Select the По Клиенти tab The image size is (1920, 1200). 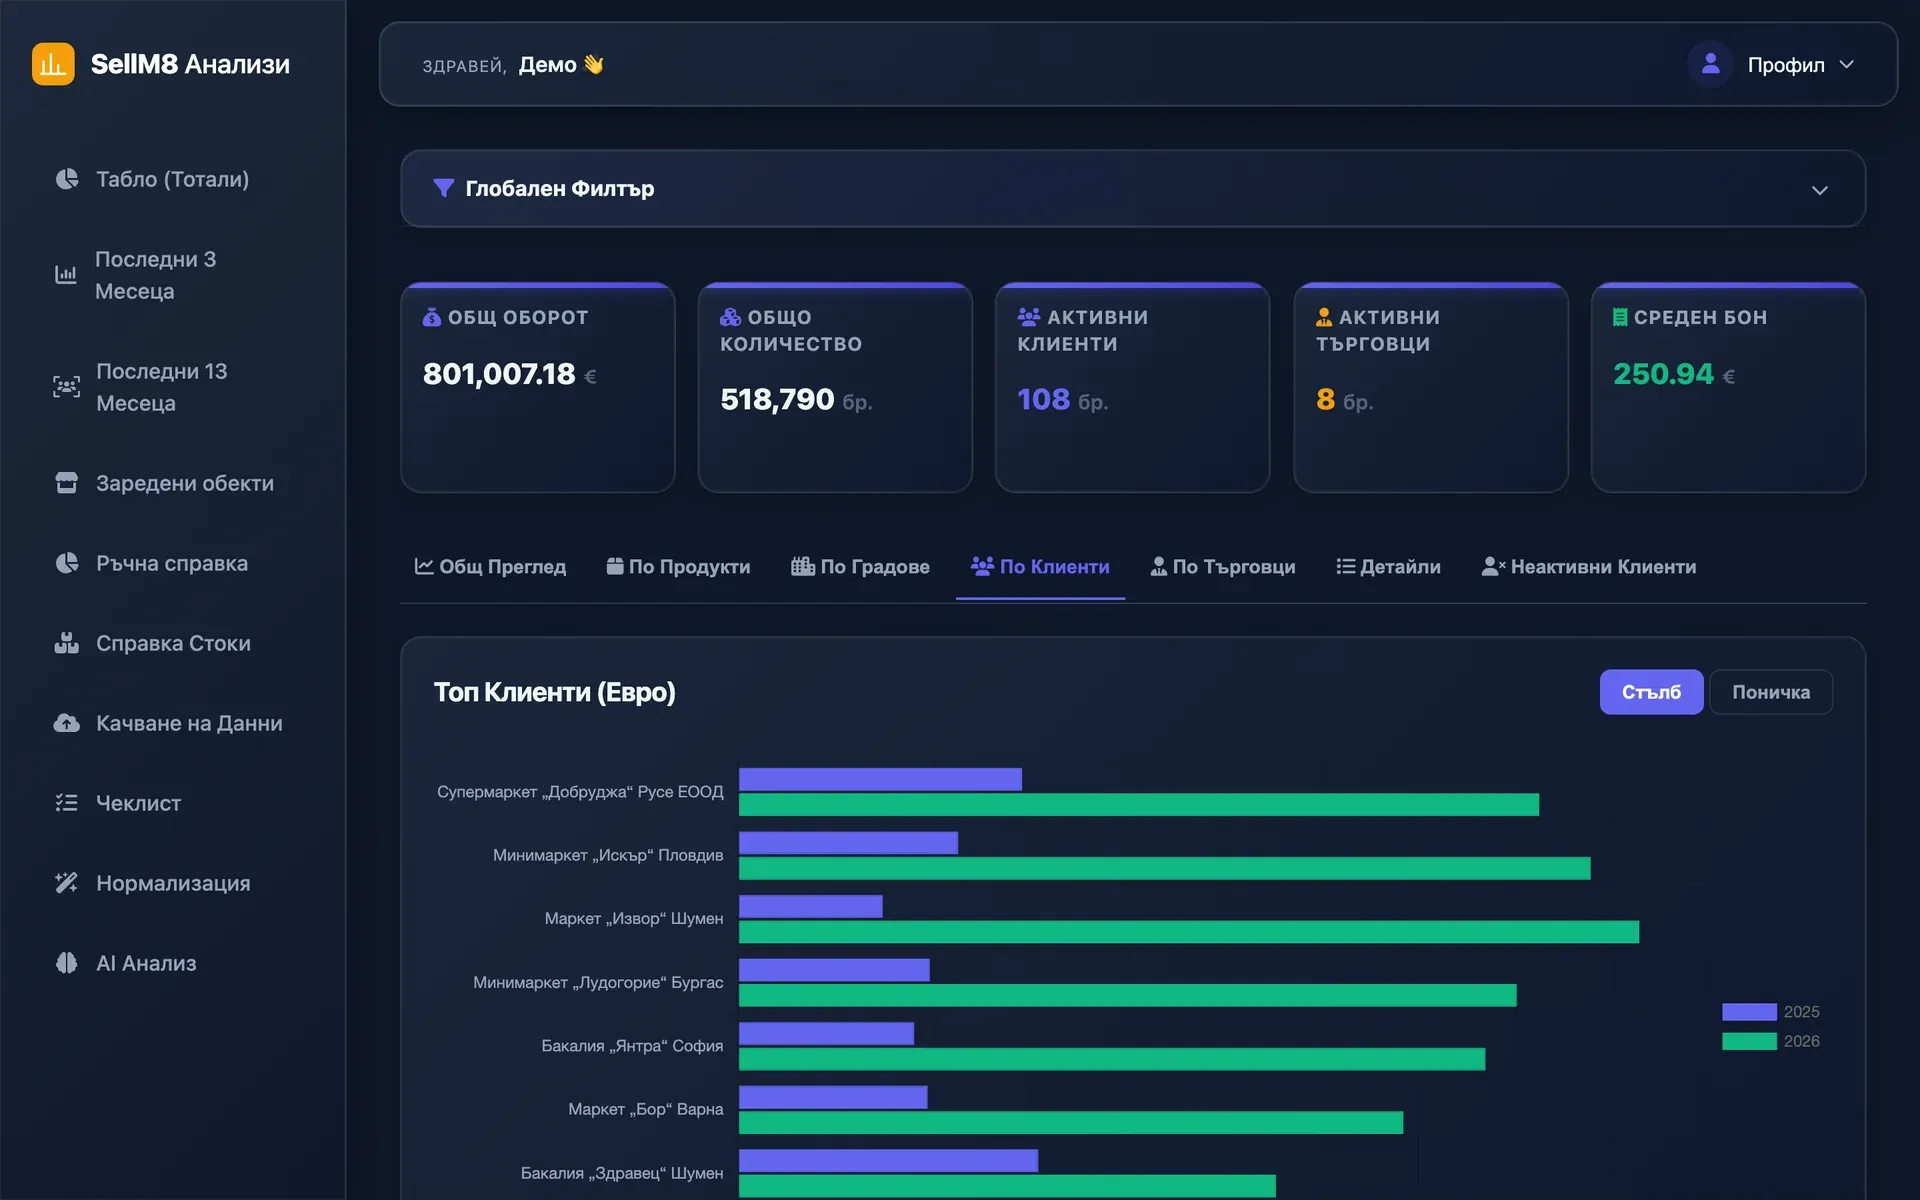click(x=1040, y=567)
